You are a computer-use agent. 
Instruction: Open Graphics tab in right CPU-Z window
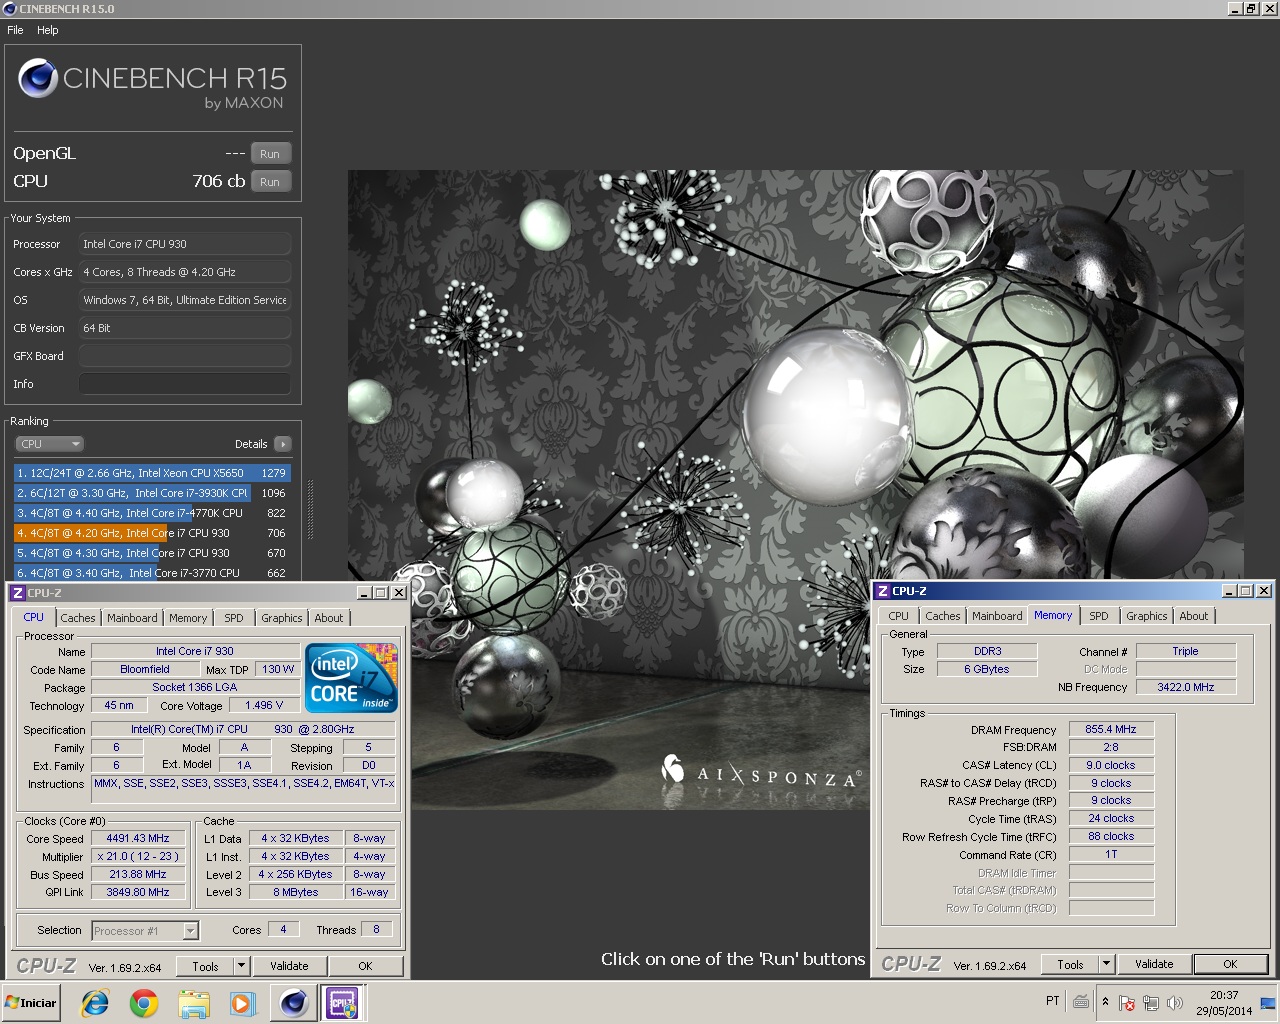point(1147,616)
